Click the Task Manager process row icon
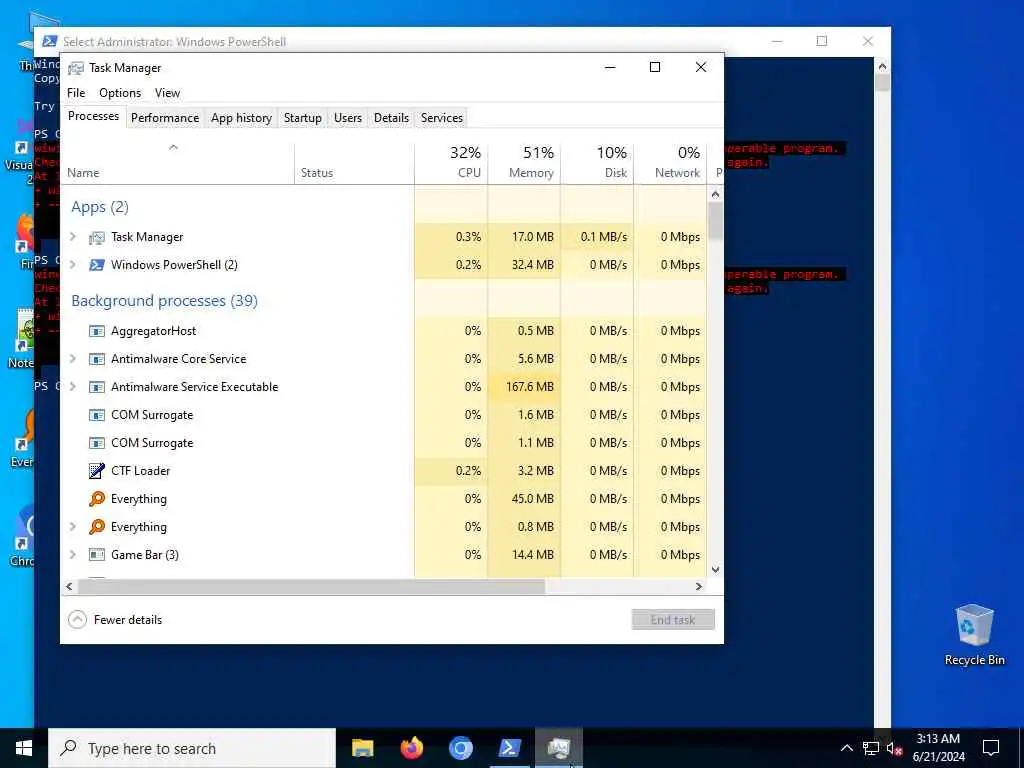The image size is (1024, 768). (x=97, y=238)
